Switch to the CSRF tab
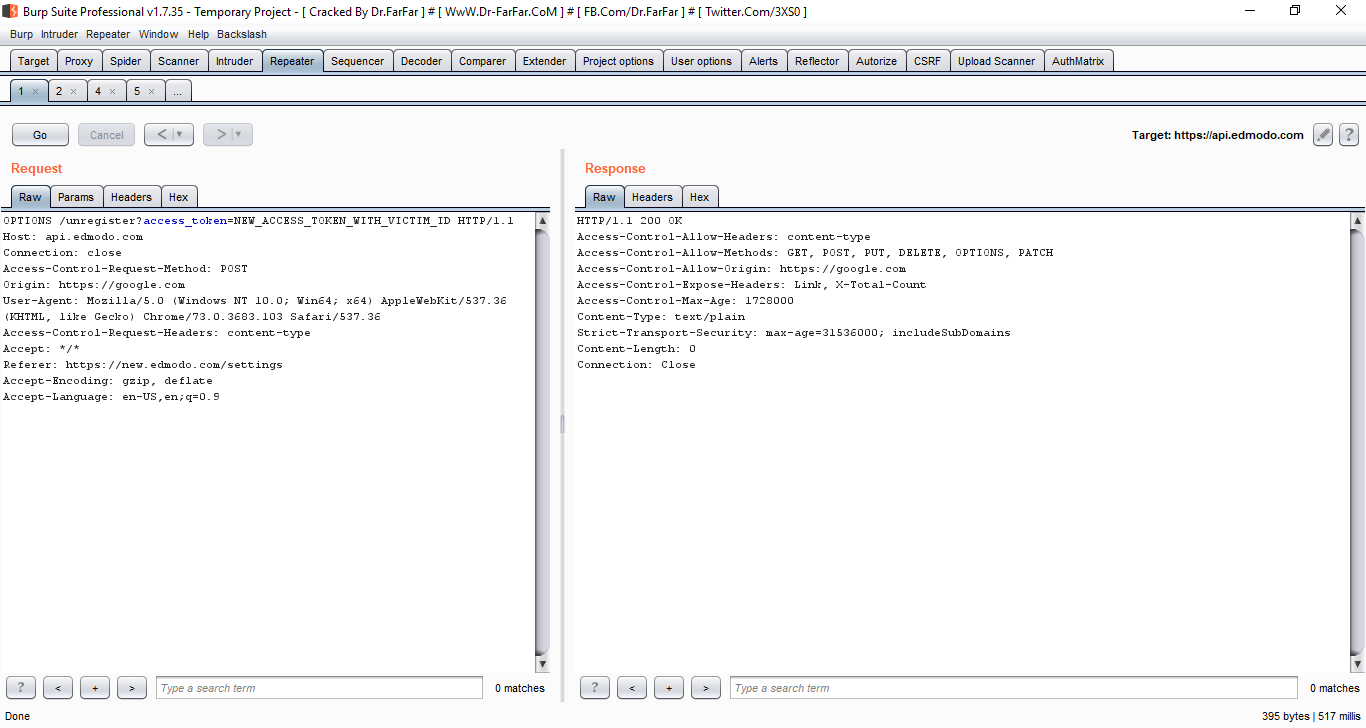1366x728 pixels. (x=927, y=61)
